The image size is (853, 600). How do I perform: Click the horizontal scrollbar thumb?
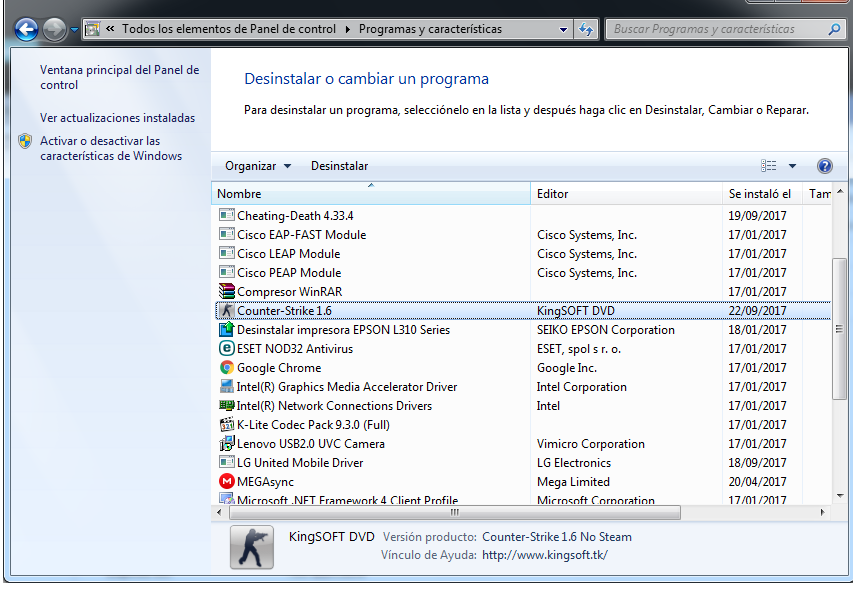tap(455, 512)
